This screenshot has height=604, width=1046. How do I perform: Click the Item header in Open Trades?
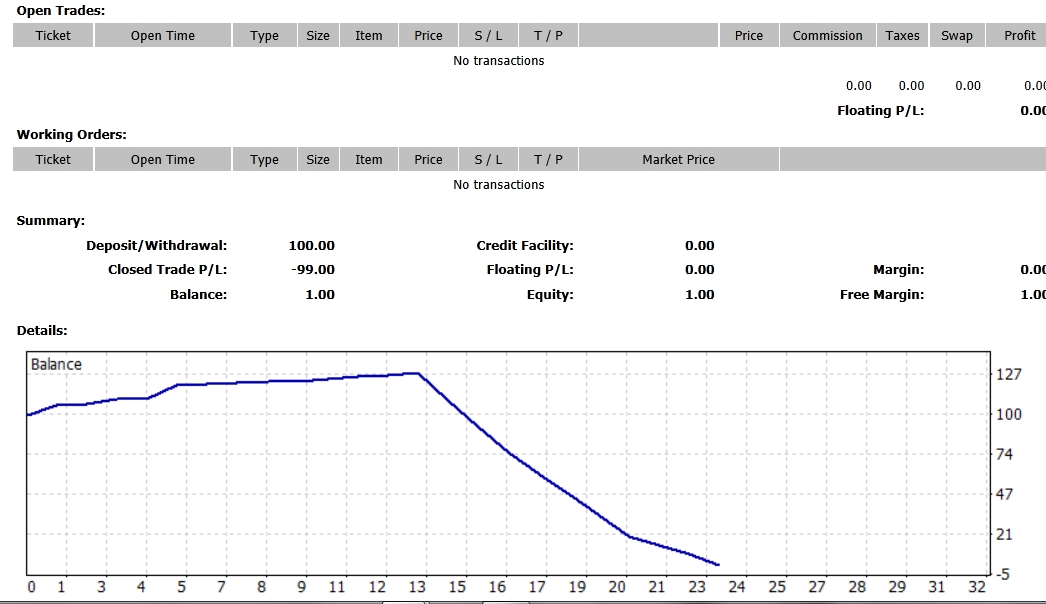point(369,35)
